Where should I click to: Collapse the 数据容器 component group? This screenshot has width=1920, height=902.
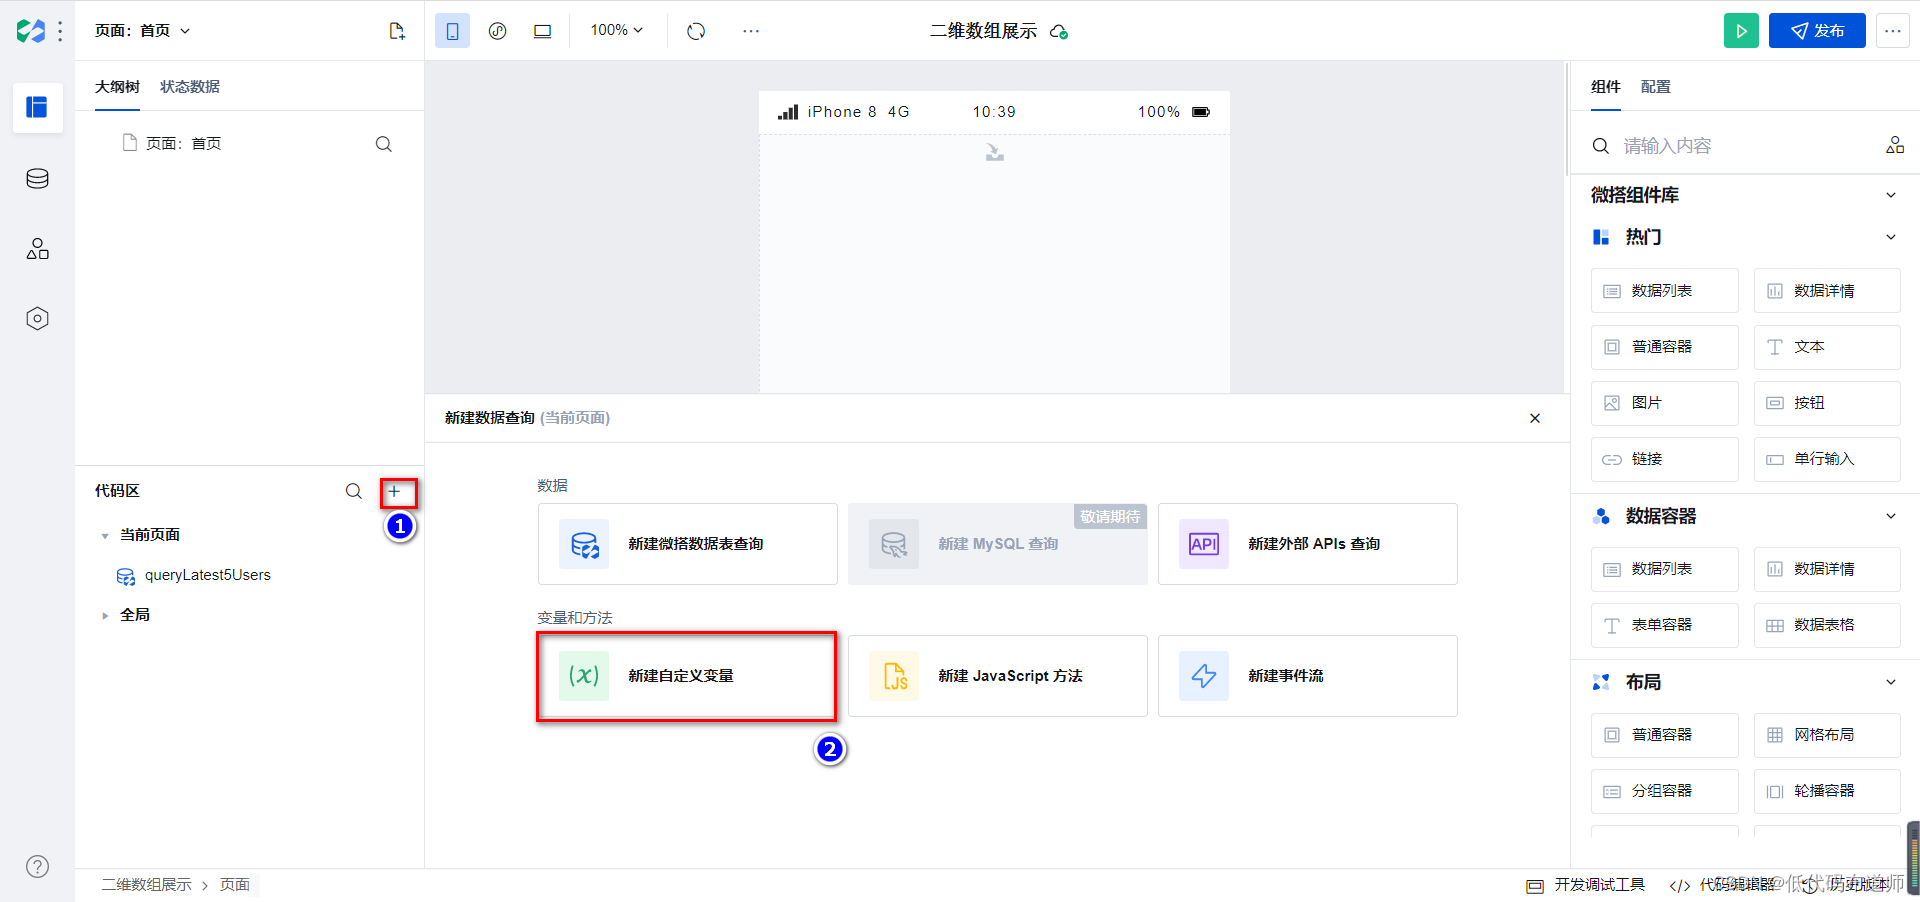coord(1891,516)
